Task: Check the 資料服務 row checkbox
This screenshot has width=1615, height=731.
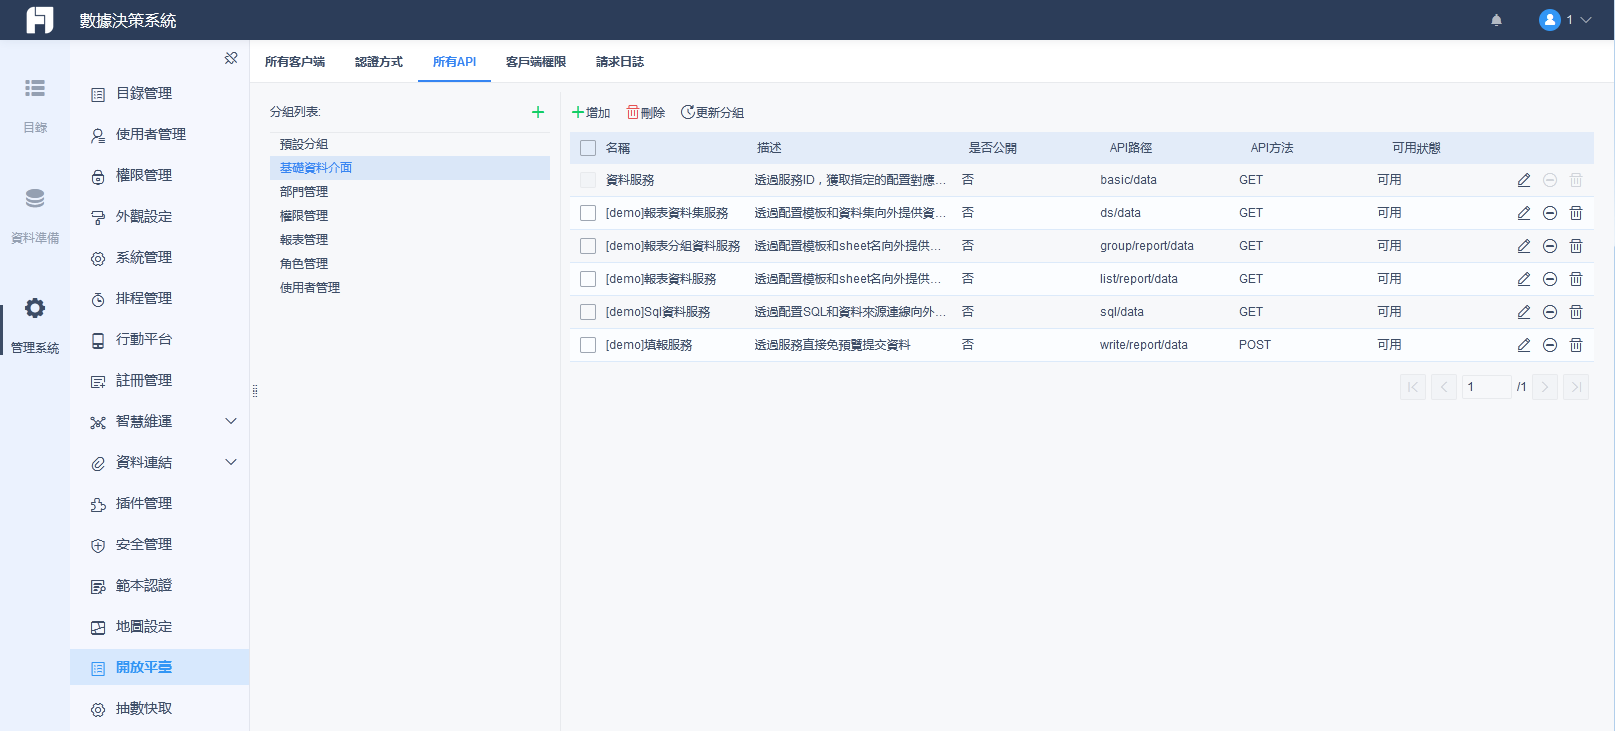Action: click(588, 180)
